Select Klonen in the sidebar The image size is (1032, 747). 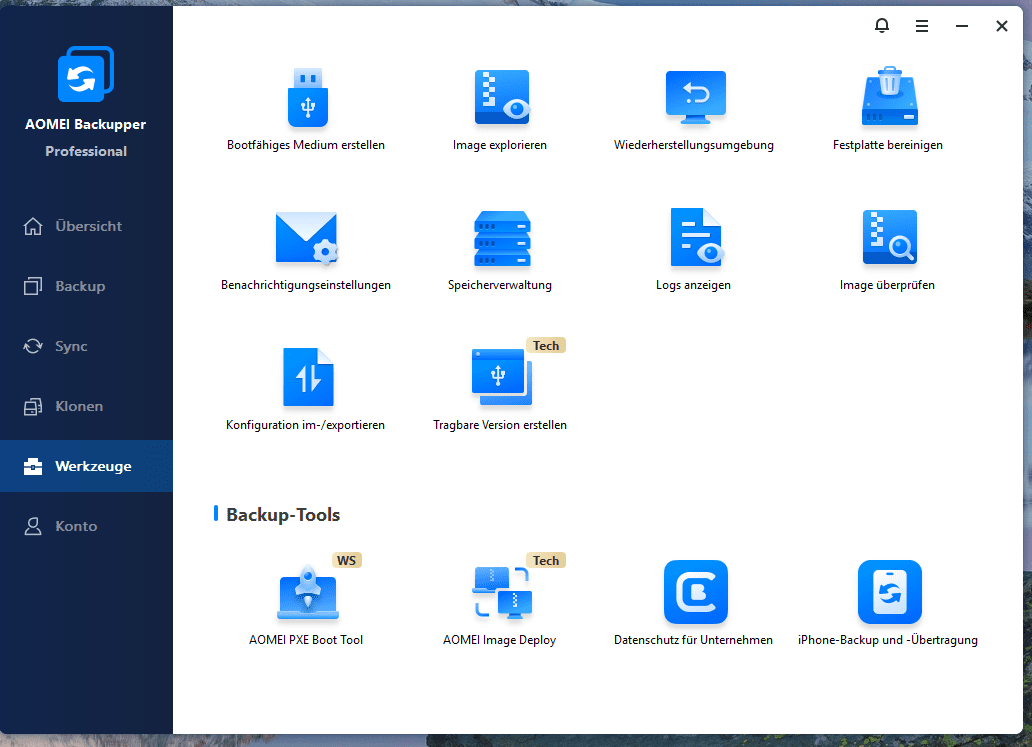86,406
